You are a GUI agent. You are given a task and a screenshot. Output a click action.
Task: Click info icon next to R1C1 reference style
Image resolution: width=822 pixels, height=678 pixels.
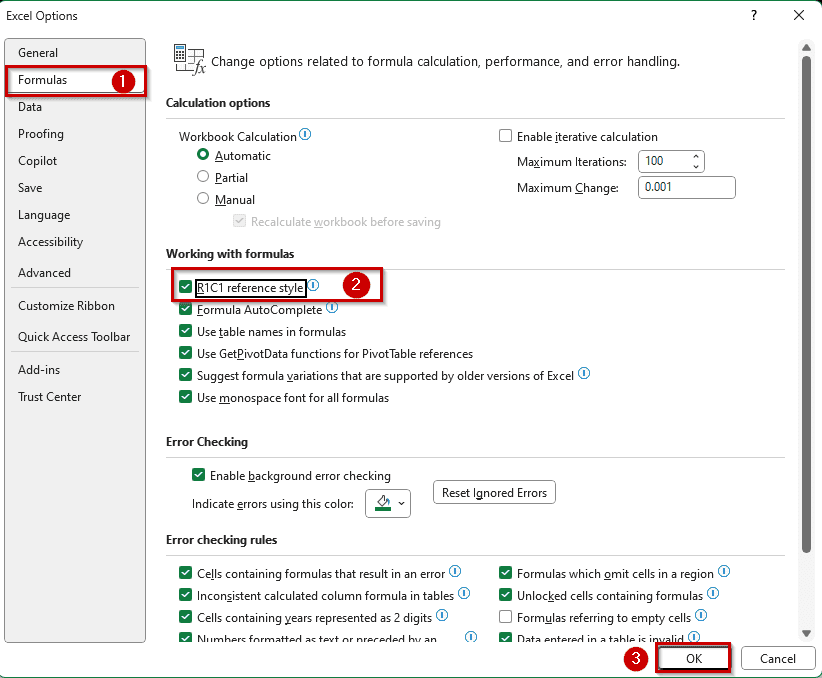click(313, 286)
